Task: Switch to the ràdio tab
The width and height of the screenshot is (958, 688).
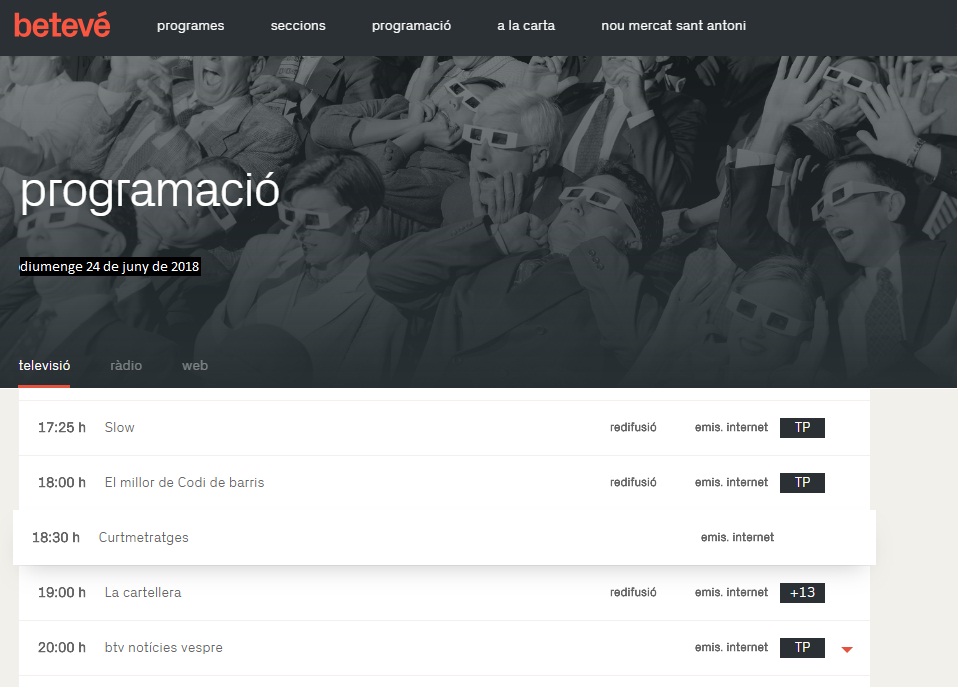Action: pos(126,366)
